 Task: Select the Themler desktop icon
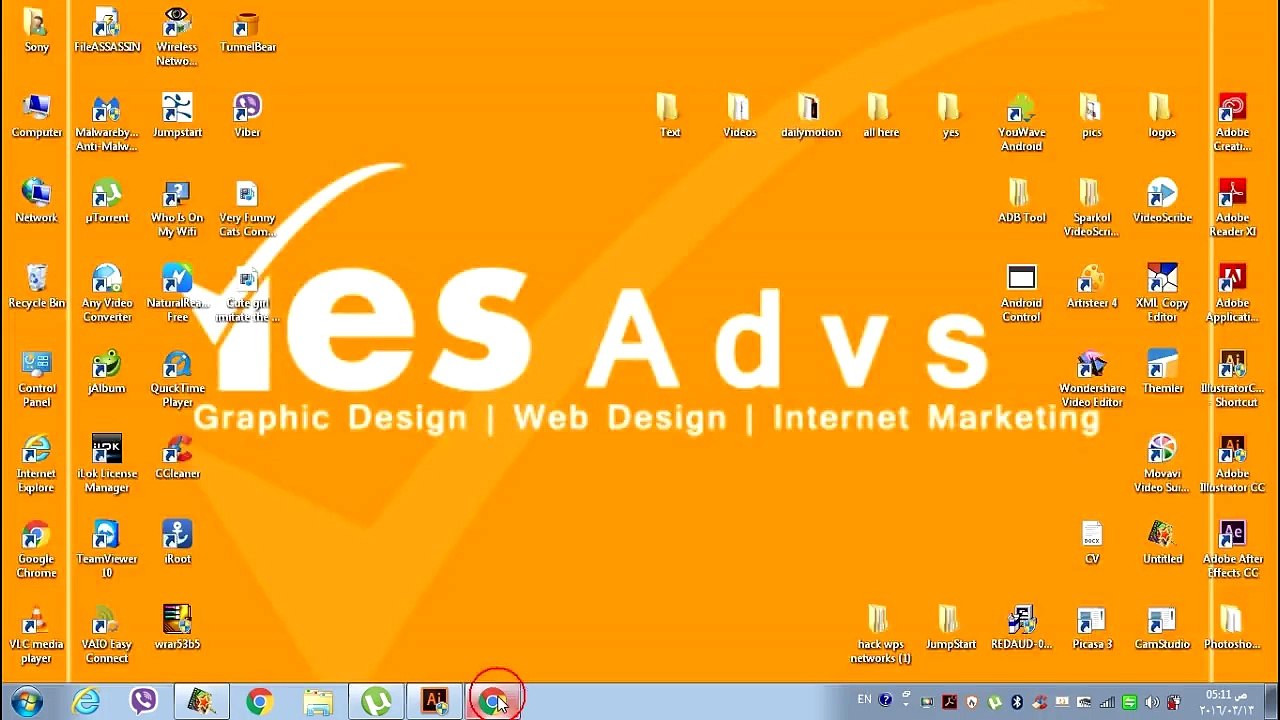click(1161, 372)
